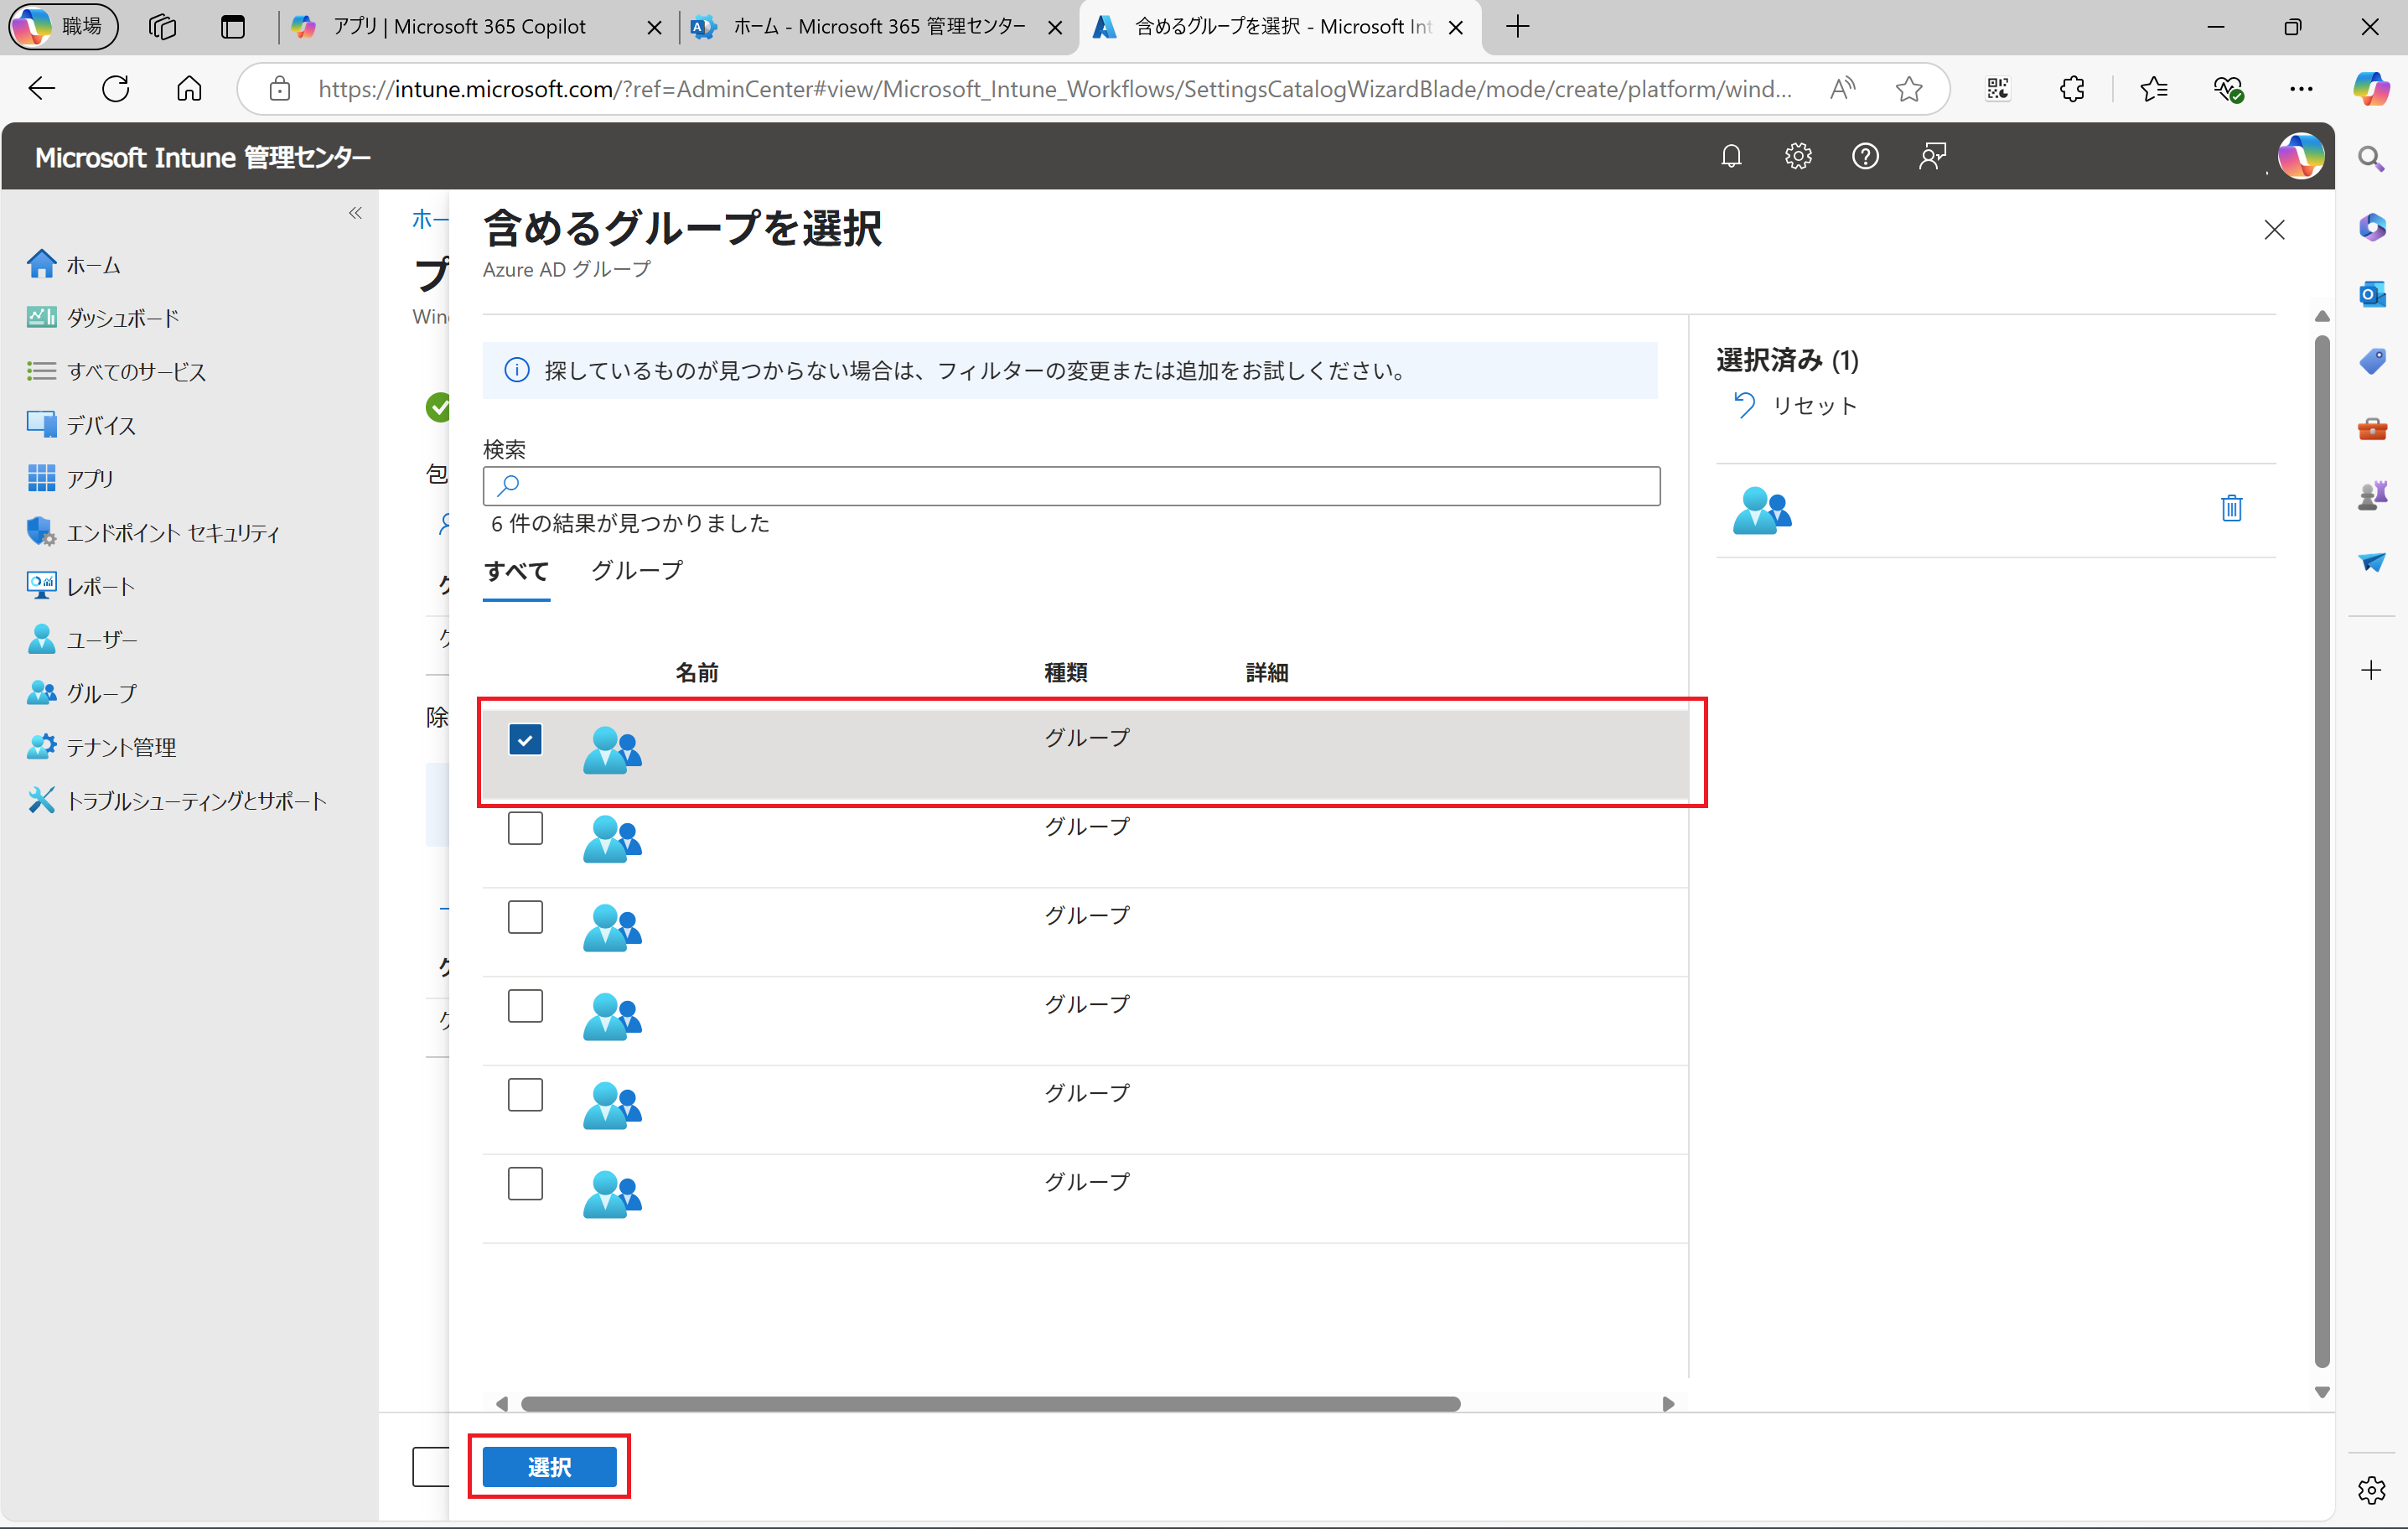The image size is (2408, 1529).
Task: Click the horizontal scrollbar right arrow
Action: coord(1668,1404)
